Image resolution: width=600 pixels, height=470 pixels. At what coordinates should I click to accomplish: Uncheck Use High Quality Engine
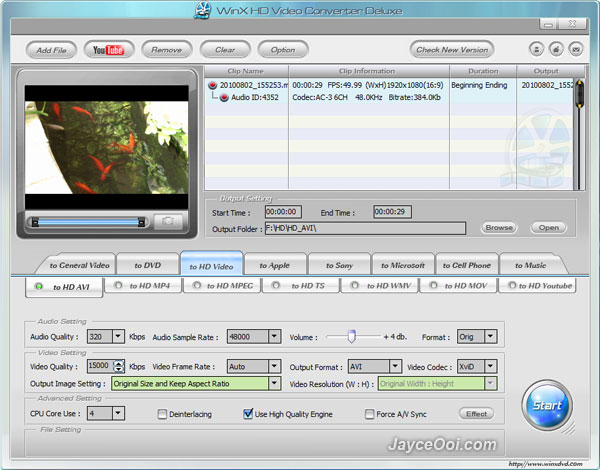point(248,414)
